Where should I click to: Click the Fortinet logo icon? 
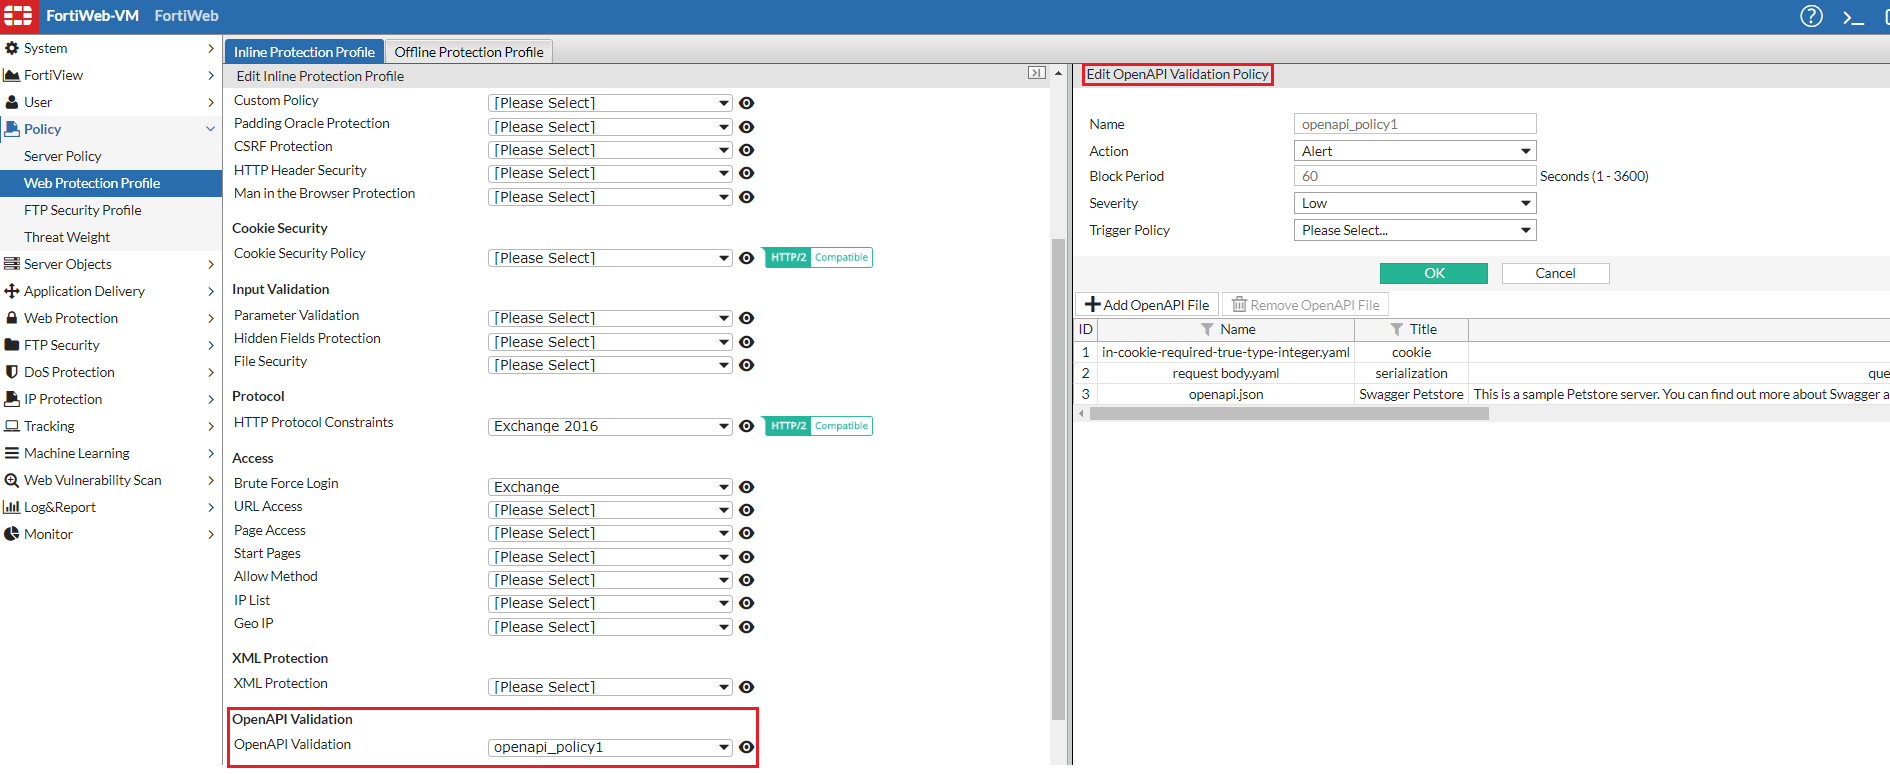18,16
